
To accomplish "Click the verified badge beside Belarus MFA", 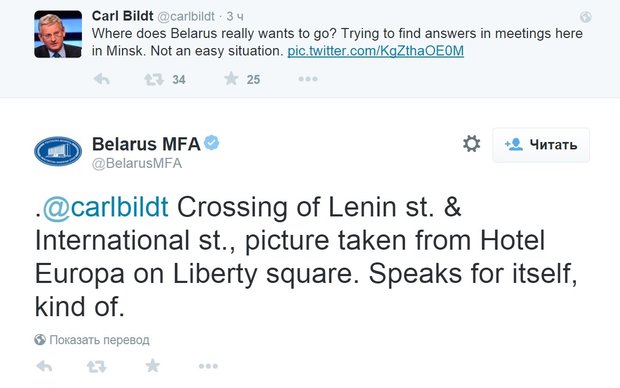I will coord(212,143).
